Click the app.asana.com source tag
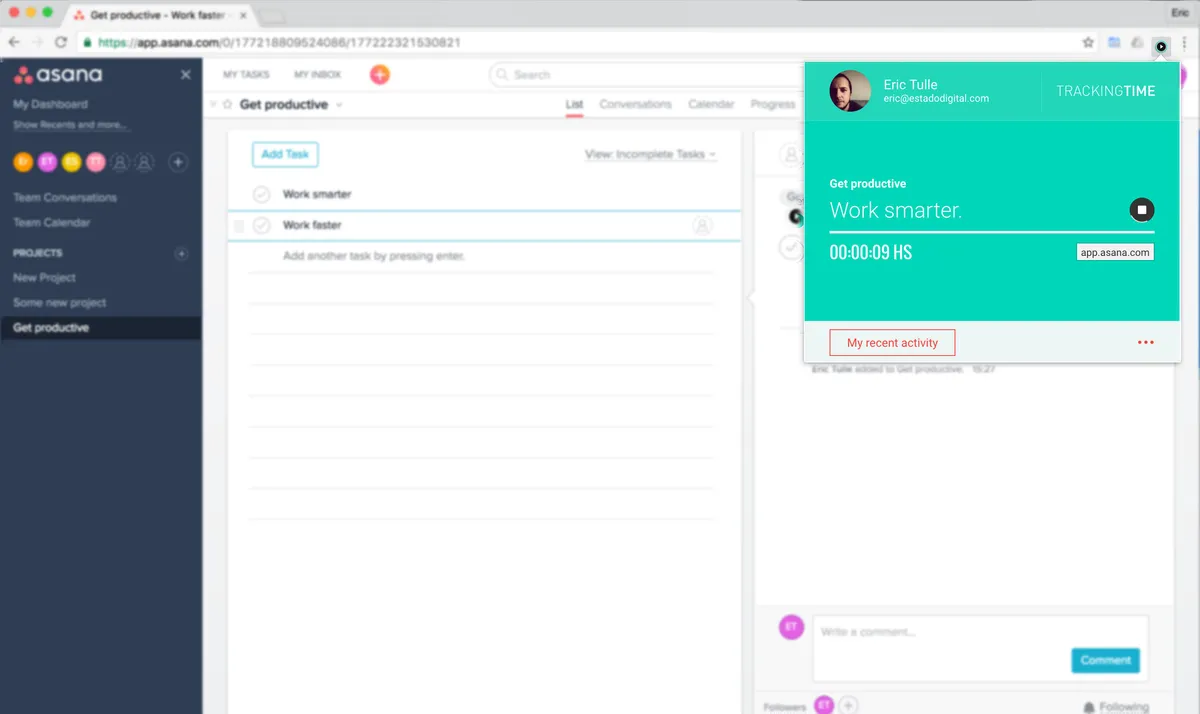 click(1115, 253)
